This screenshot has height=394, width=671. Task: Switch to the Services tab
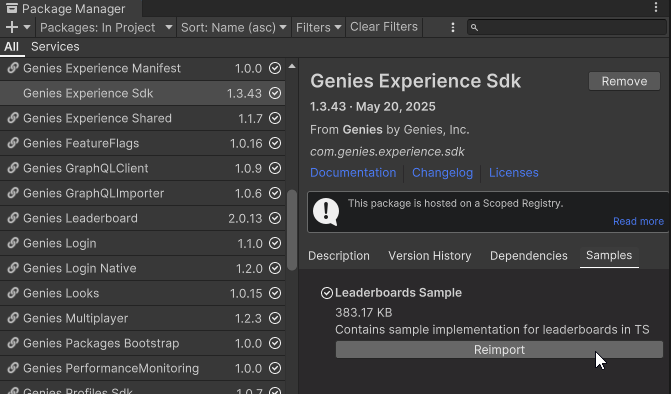55,47
